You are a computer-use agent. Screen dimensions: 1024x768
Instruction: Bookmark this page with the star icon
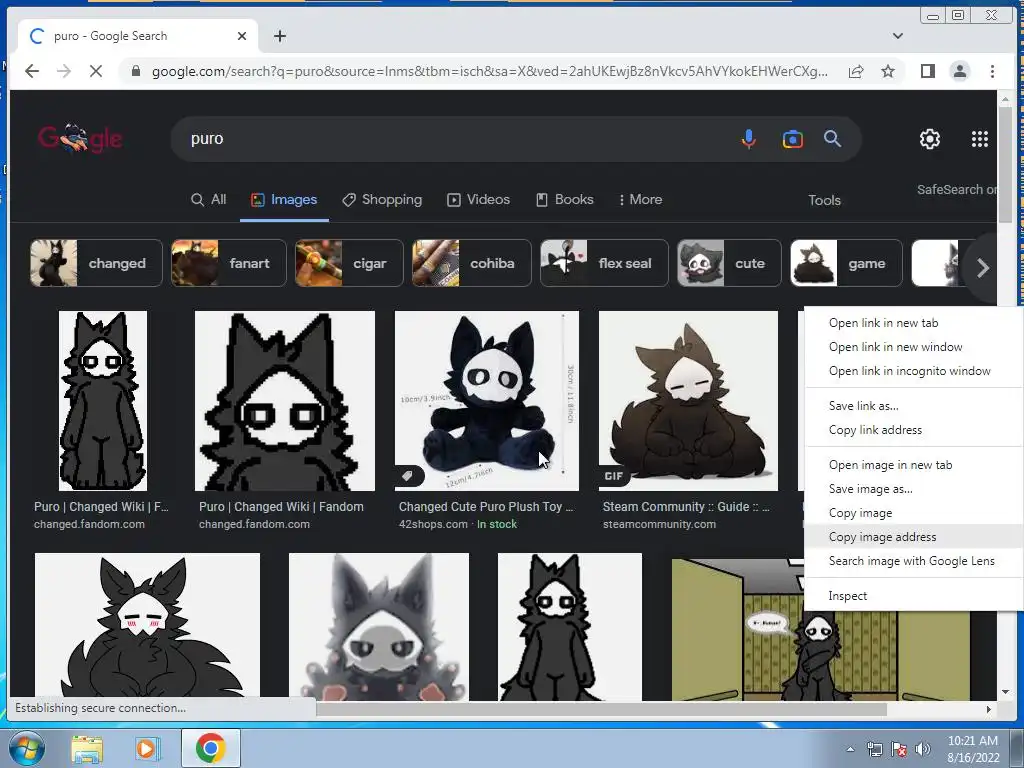[x=888, y=71]
